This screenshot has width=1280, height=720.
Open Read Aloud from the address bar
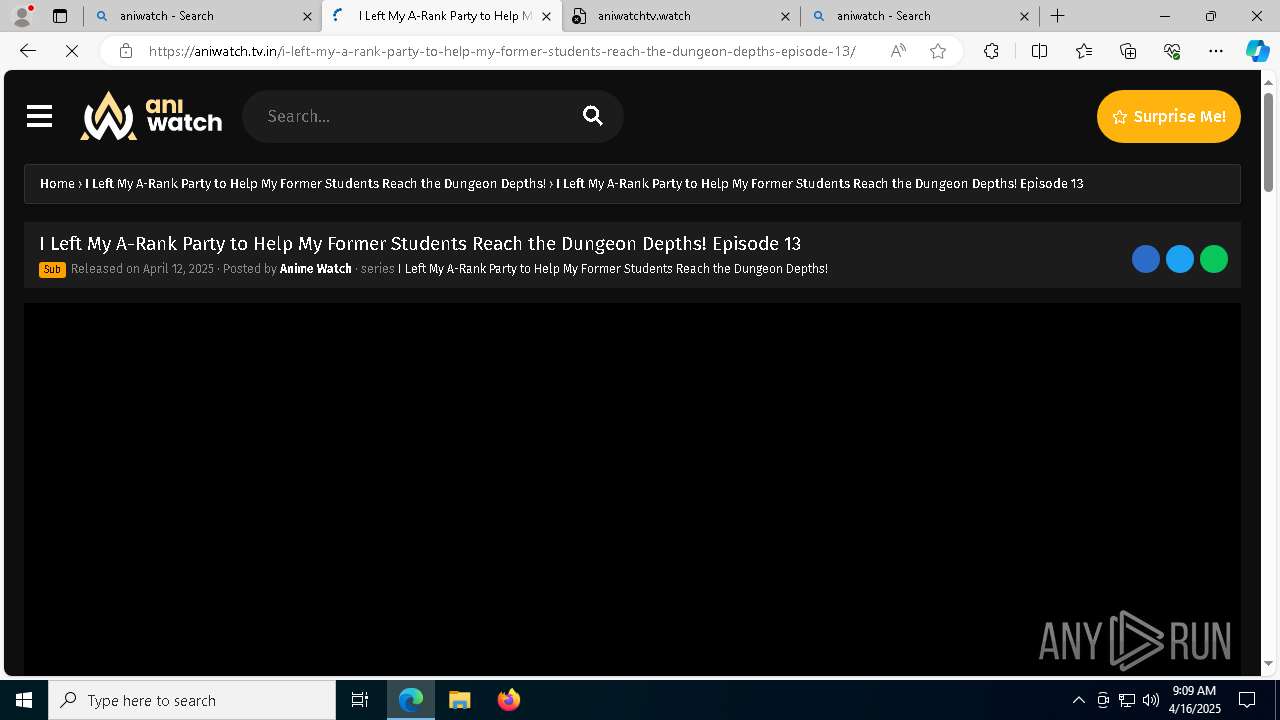898,51
